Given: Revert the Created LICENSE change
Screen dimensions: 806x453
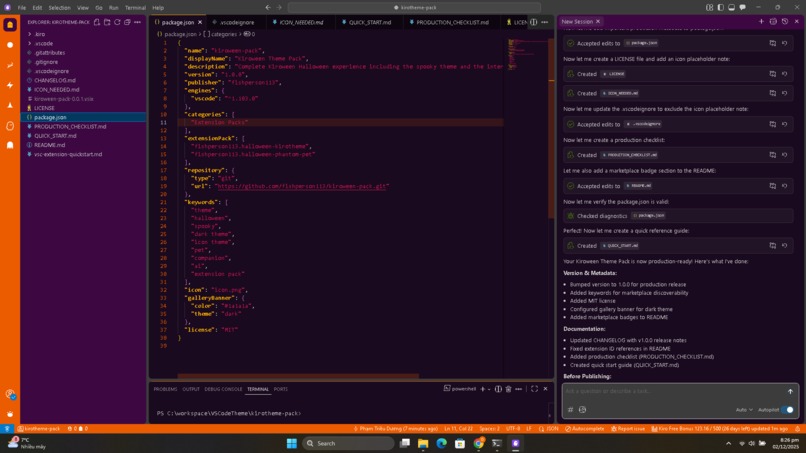Looking at the screenshot, I should 785,74.
